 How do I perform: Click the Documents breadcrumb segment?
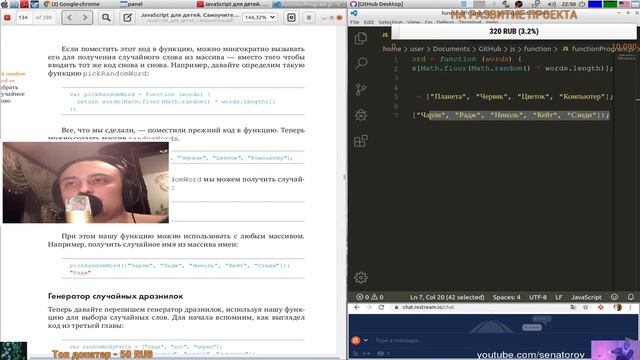point(451,49)
